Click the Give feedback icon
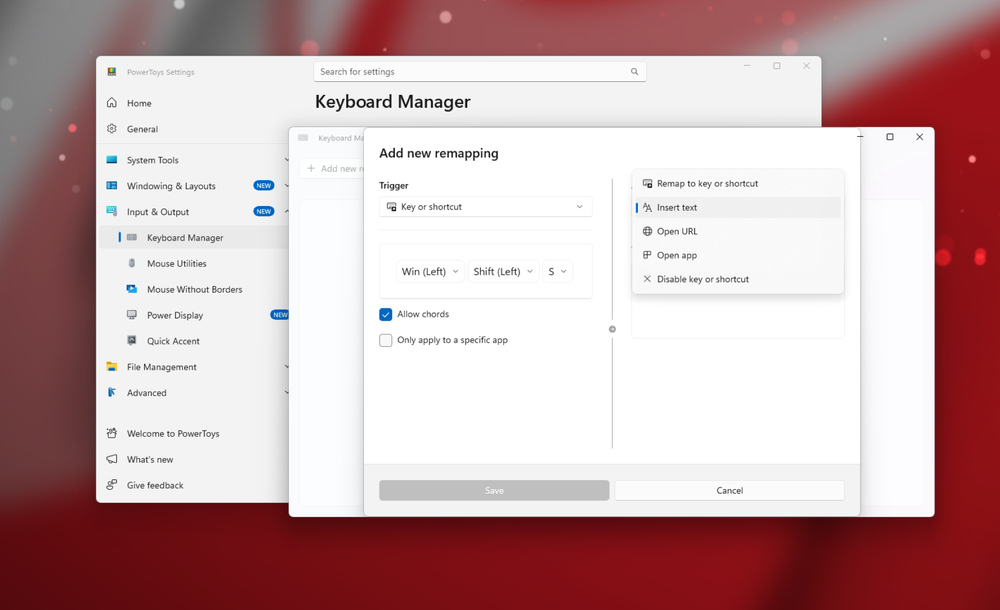This screenshot has height=610, width=1000. [112, 485]
